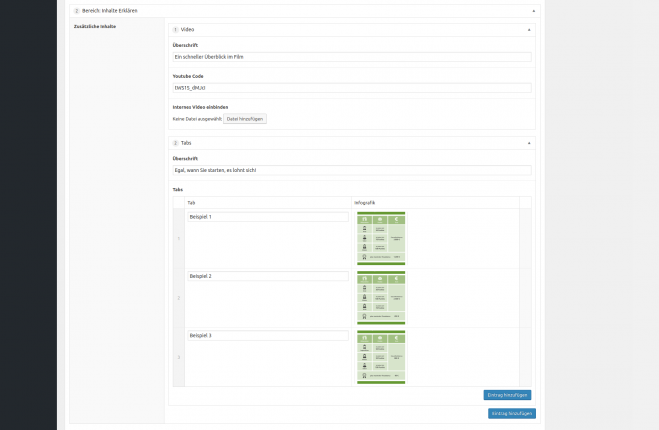This screenshot has height=430, width=659.
Task: Select the Beispiel 2 infographic thumbnail
Action: pyautogui.click(x=381, y=297)
